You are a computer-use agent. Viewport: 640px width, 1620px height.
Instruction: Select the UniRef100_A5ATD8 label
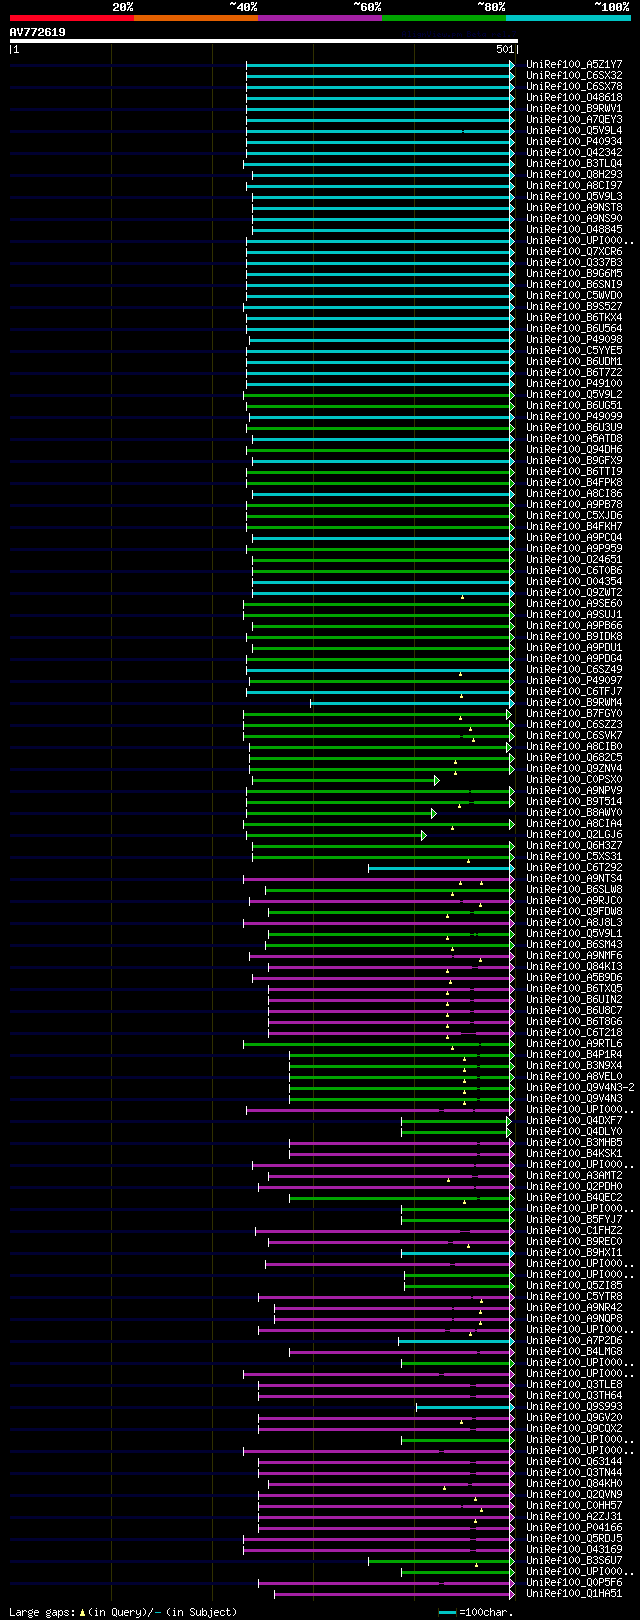click(574, 439)
